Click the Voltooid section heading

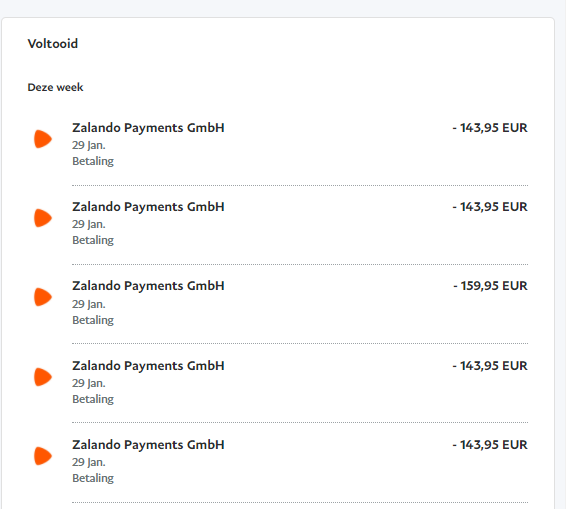(53, 44)
